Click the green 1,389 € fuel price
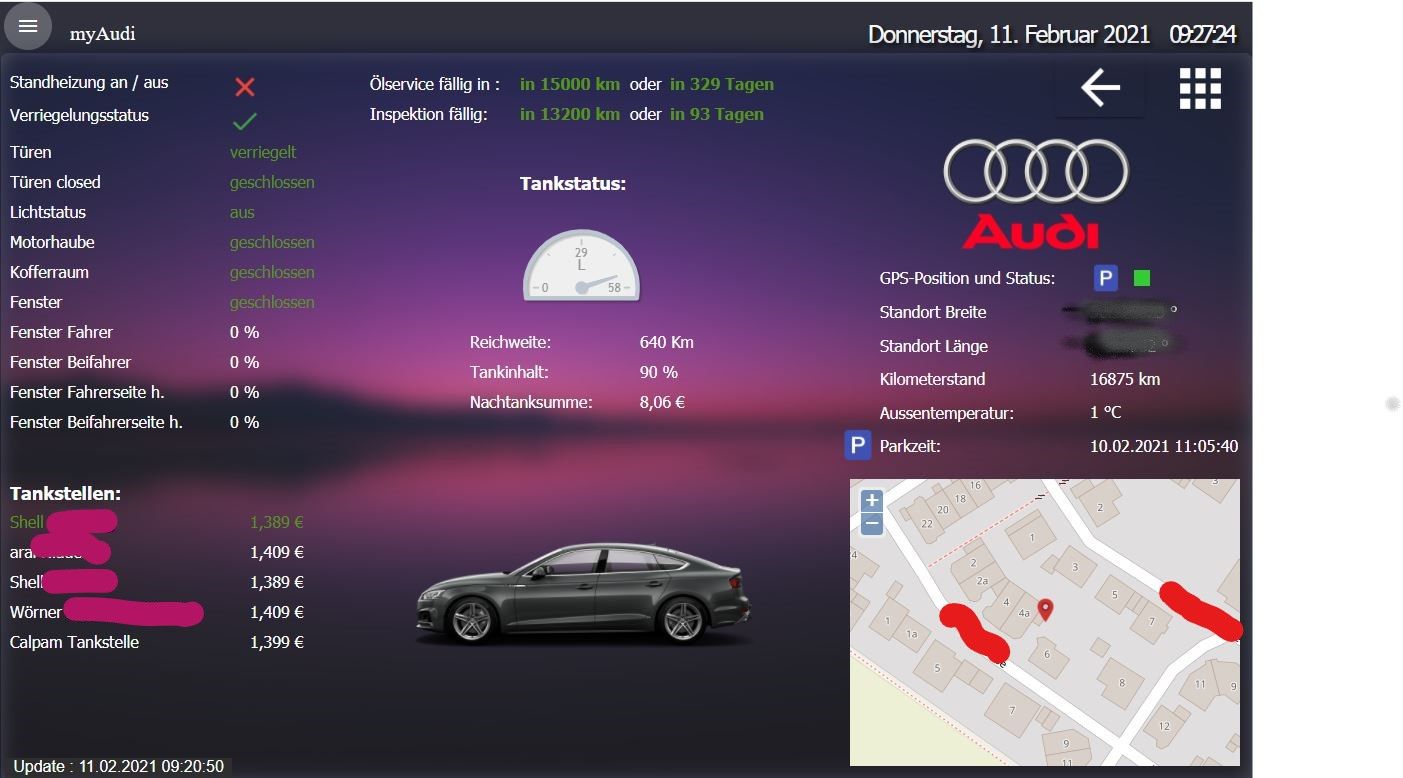This screenshot has width=1403, height=778. click(277, 522)
